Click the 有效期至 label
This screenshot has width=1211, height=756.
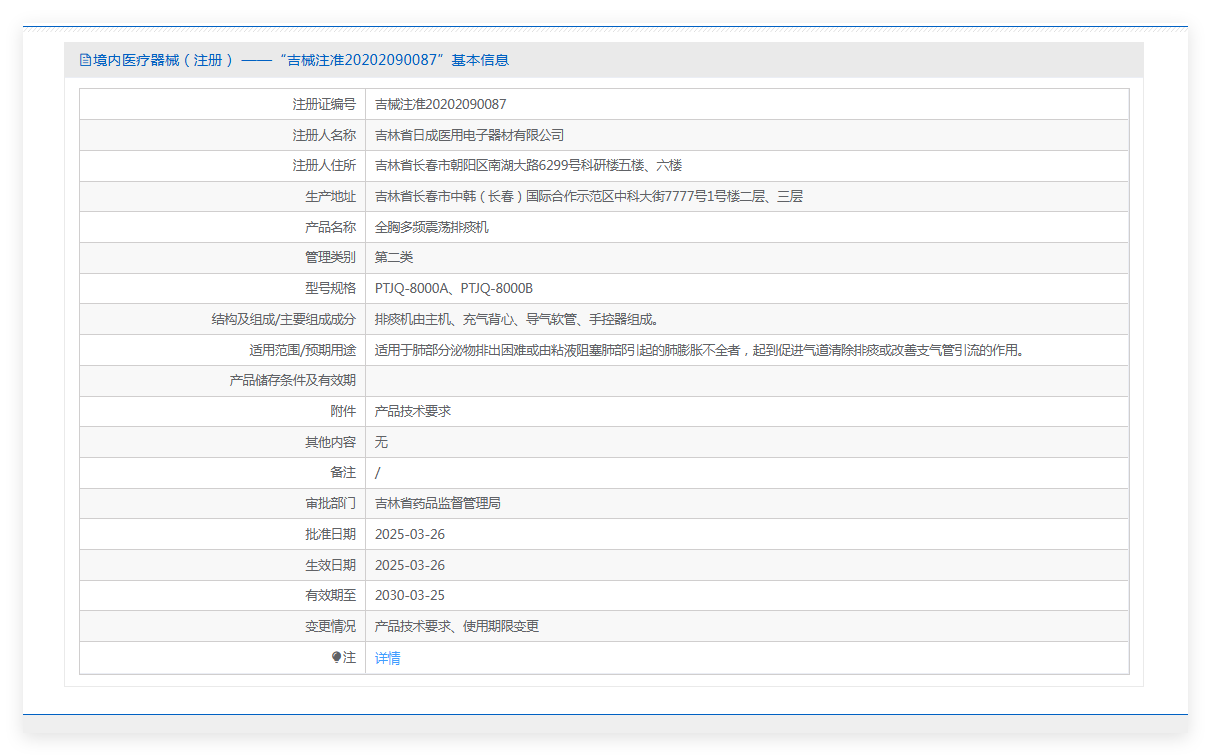(330, 595)
